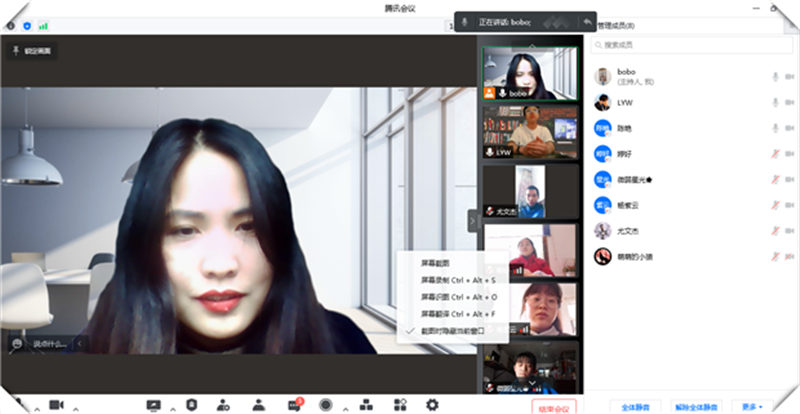Toggle 陈艳's microphone in member list
The image size is (800, 414).
coord(776,128)
